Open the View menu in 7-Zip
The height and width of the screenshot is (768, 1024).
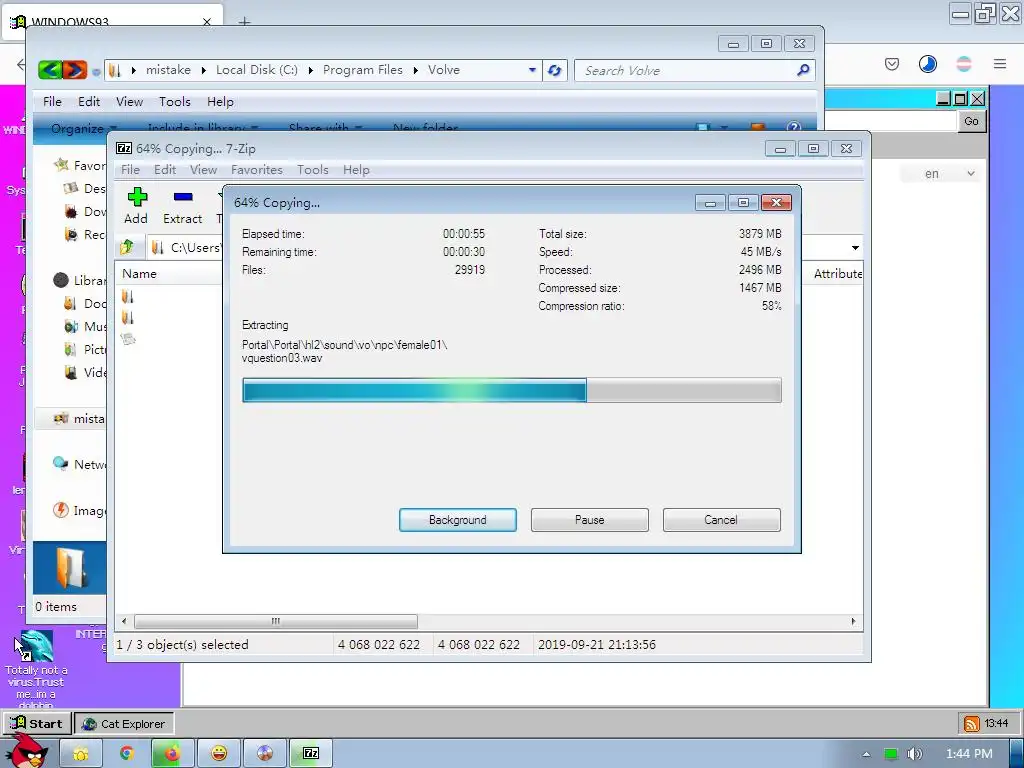(203, 170)
